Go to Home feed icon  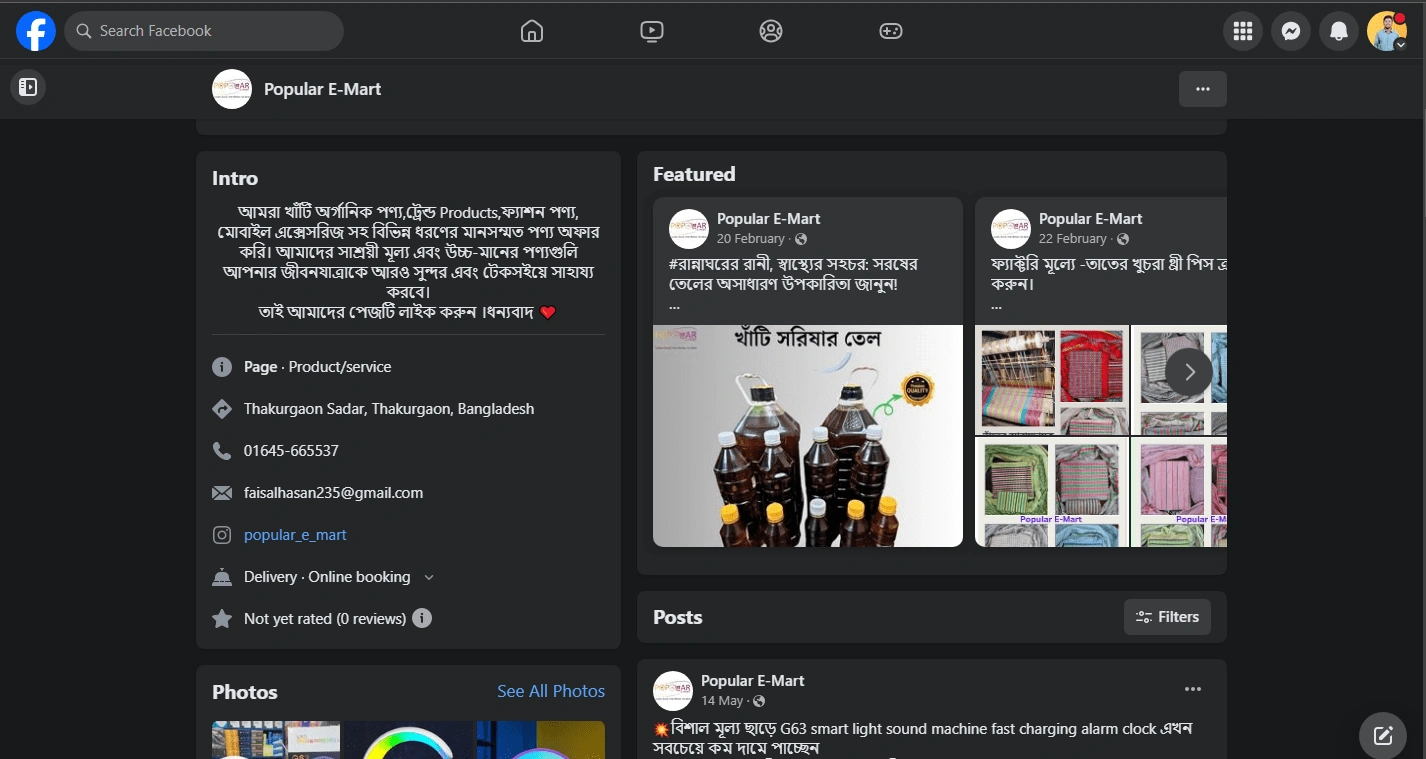pyautogui.click(x=532, y=31)
